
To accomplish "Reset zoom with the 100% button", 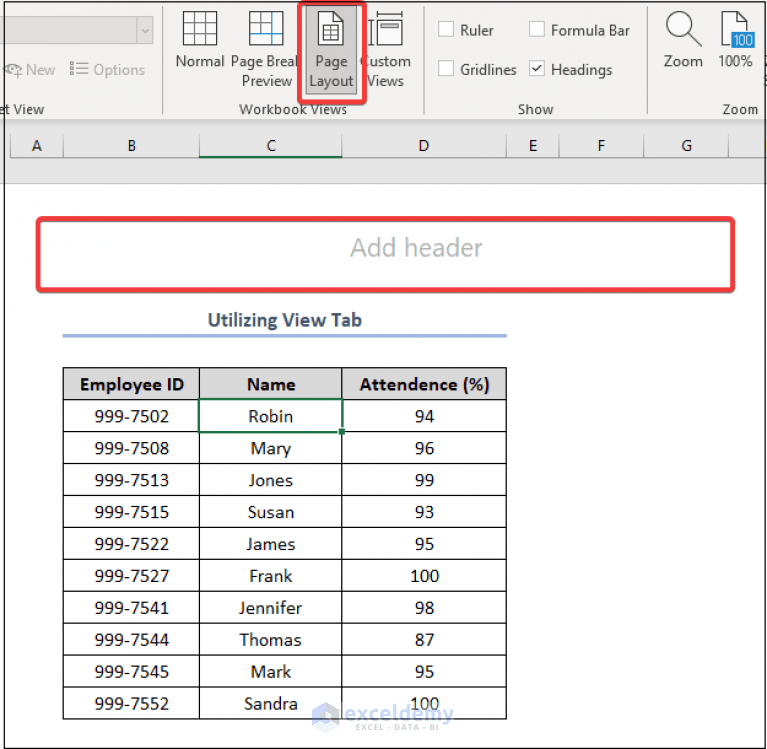I will (x=735, y=40).
